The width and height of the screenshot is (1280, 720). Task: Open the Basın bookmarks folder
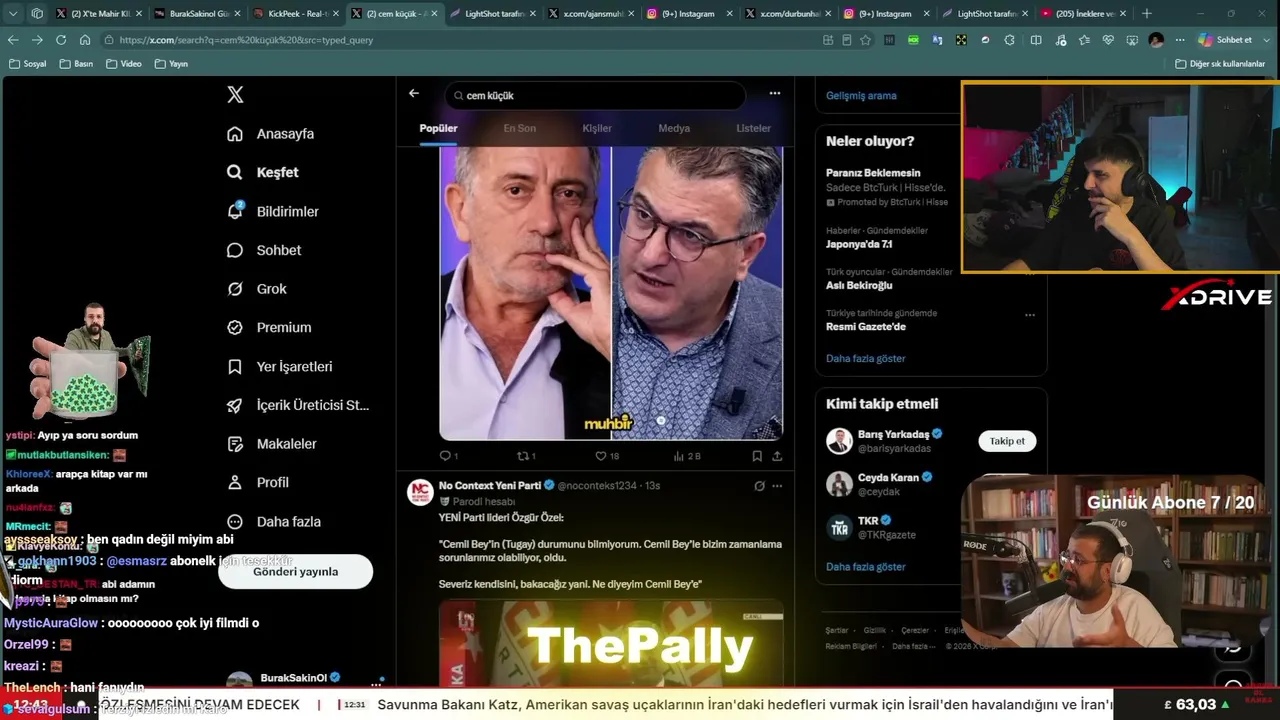tap(76, 64)
